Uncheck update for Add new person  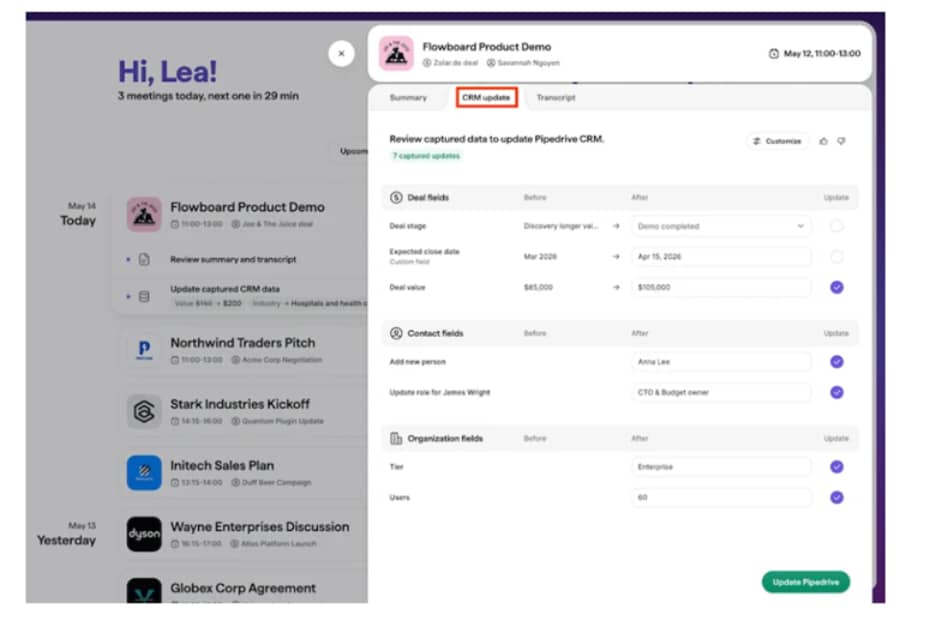click(837, 362)
